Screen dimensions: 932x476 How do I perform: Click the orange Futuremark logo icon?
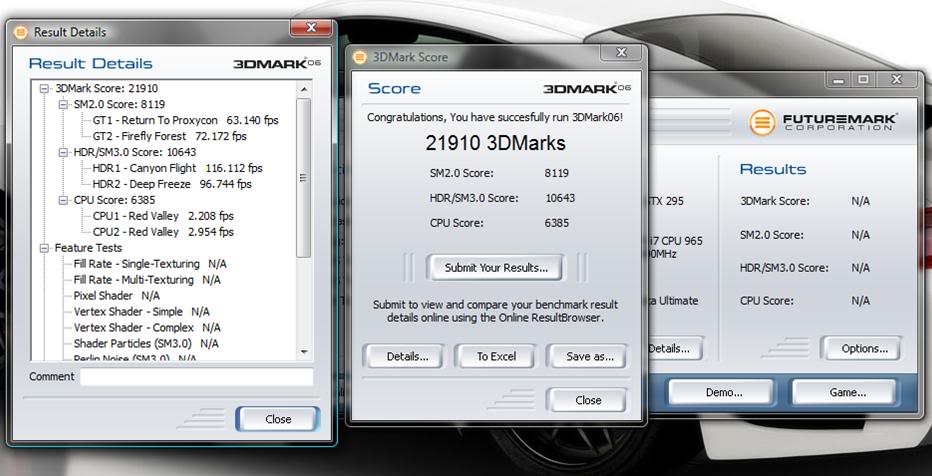[x=763, y=123]
